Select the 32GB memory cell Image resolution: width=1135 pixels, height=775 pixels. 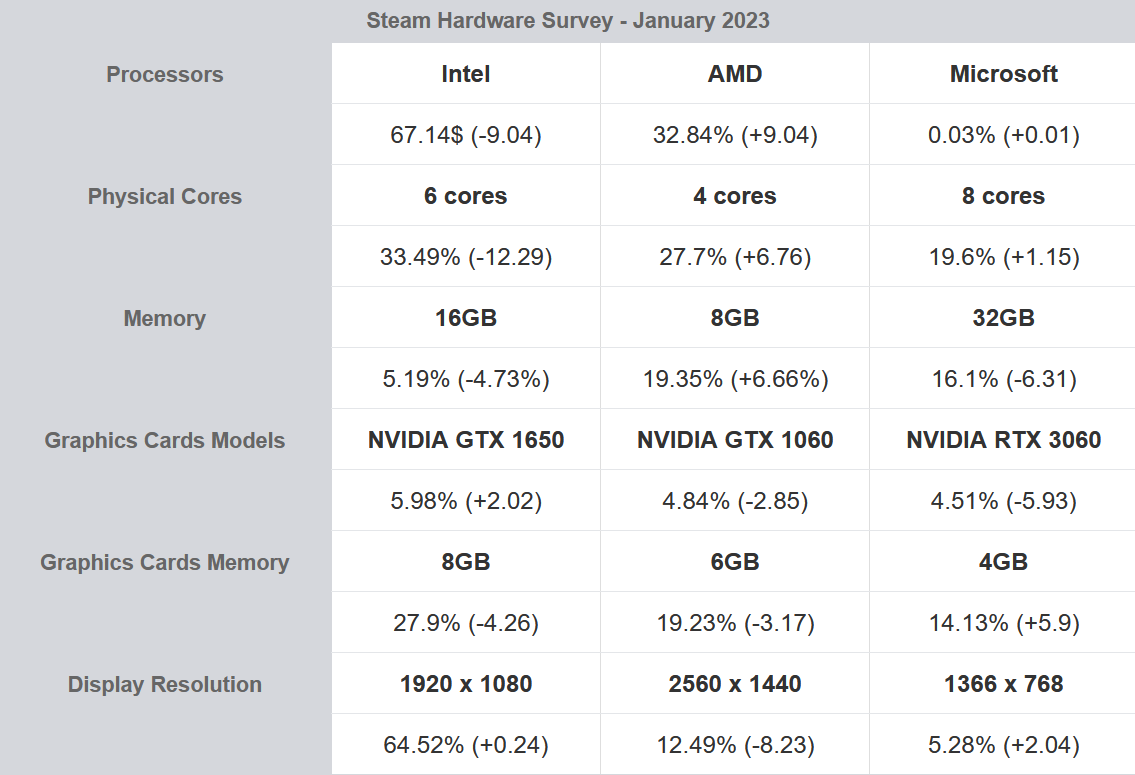[x=1003, y=318]
